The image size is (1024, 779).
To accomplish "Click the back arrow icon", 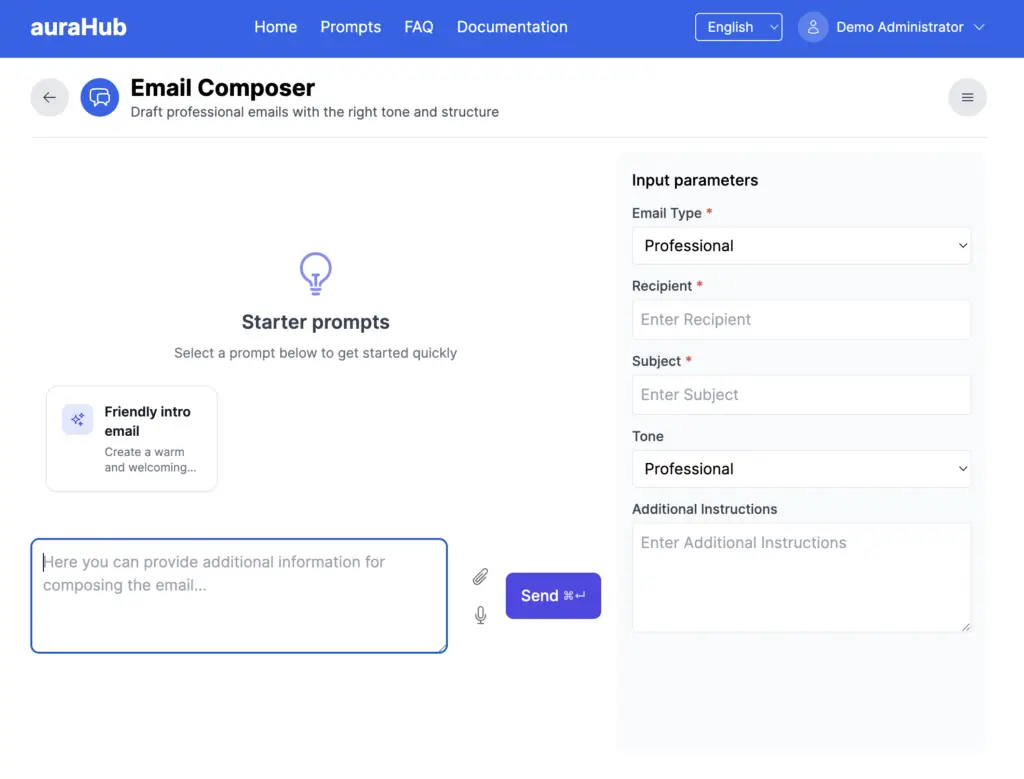I will [x=49, y=97].
